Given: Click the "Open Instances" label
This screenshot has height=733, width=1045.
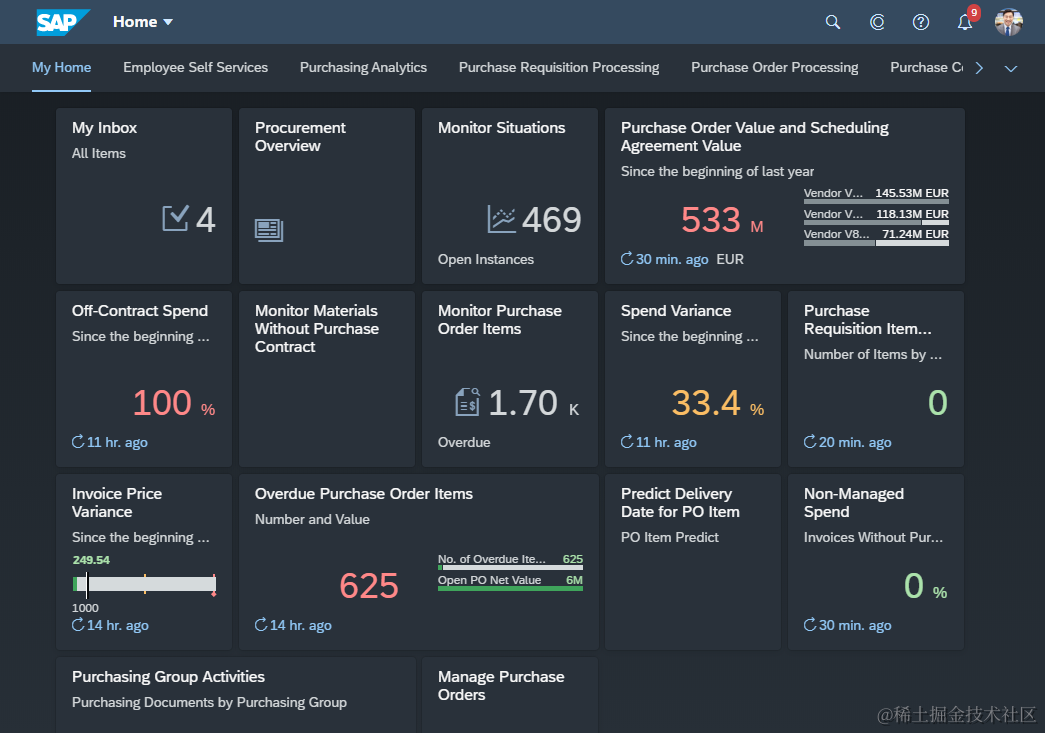Looking at the screenshot, I should click(x=486, y=259).
